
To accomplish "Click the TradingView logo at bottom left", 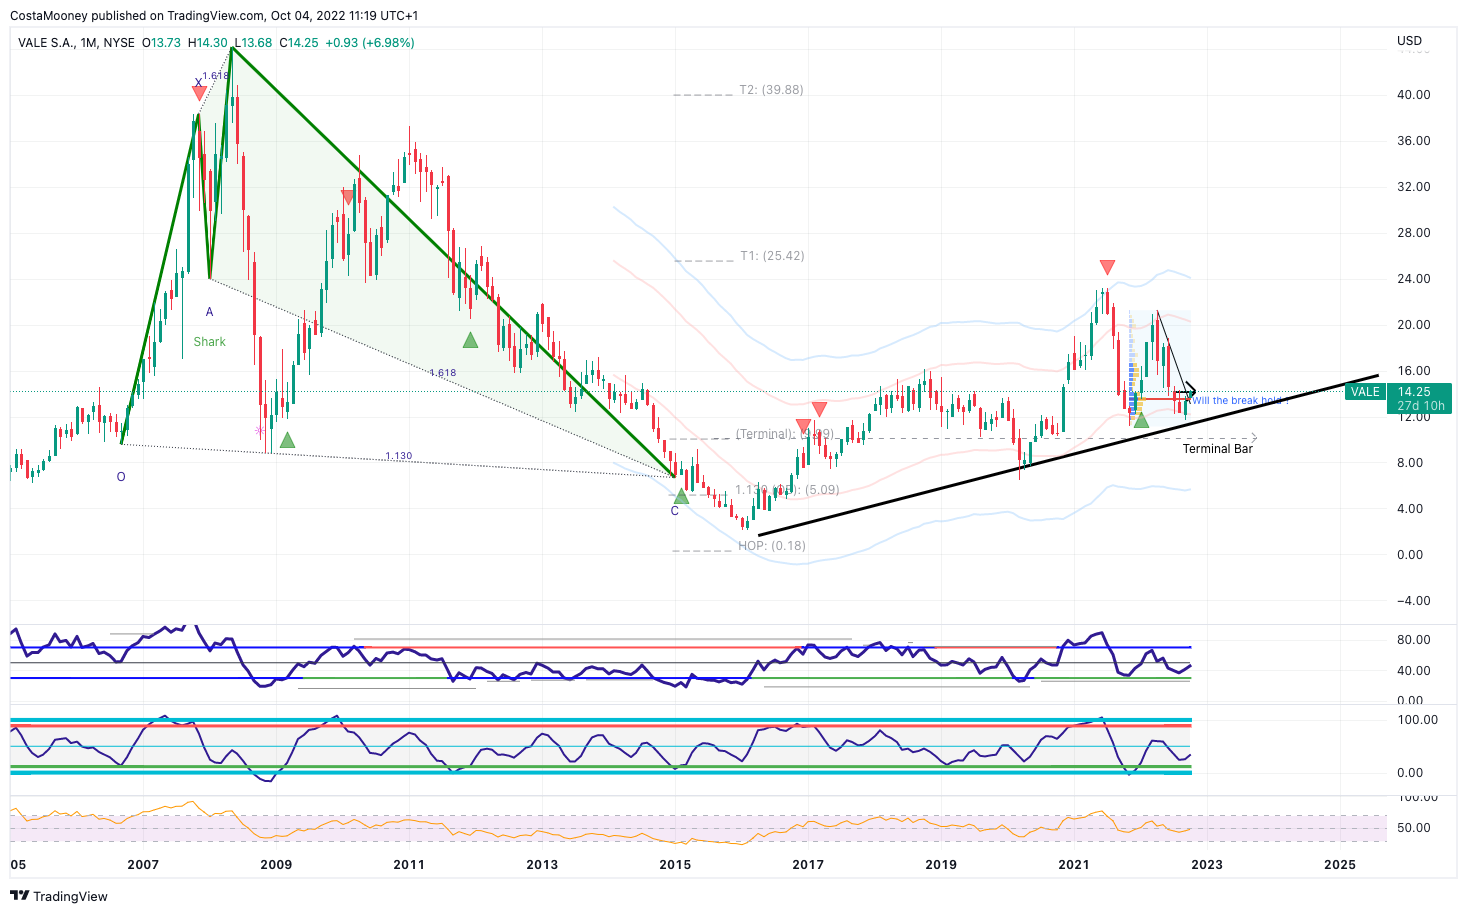I will click(59, 896).
